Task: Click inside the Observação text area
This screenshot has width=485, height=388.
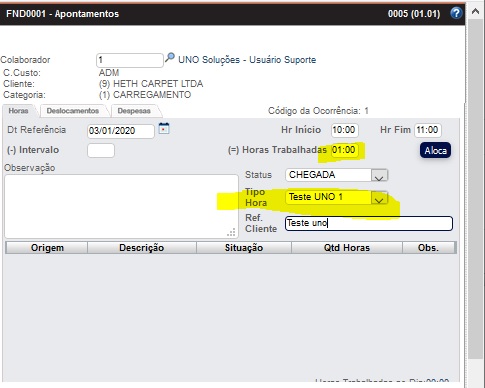Action: tap(121, 206)
